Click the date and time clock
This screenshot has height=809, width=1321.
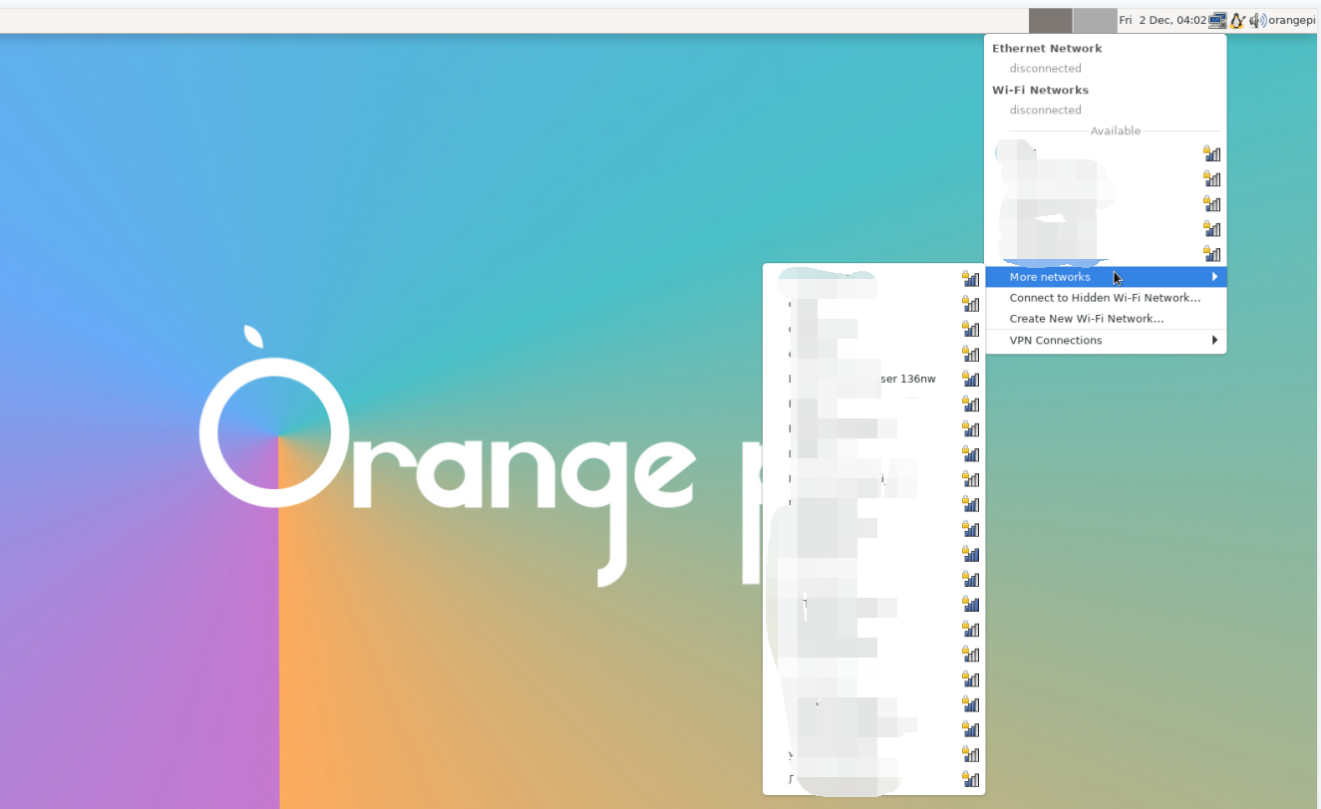click(1162, 20)
